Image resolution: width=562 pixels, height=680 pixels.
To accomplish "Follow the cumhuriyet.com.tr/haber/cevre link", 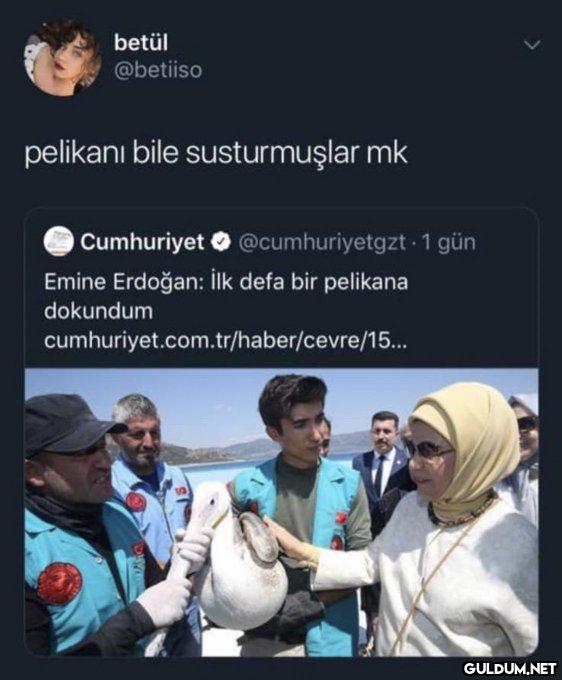I will [x=225, y=341].
